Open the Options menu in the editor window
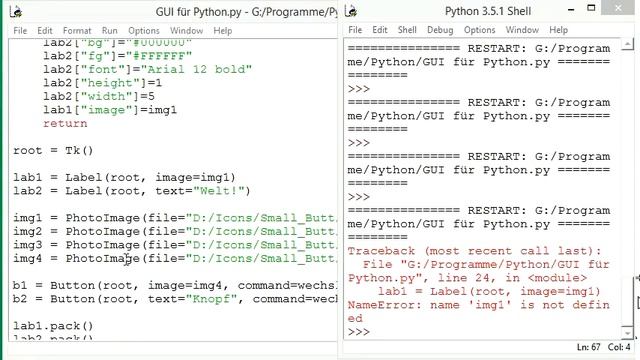The height and width of the screenshot is (360, 640). 144,31
